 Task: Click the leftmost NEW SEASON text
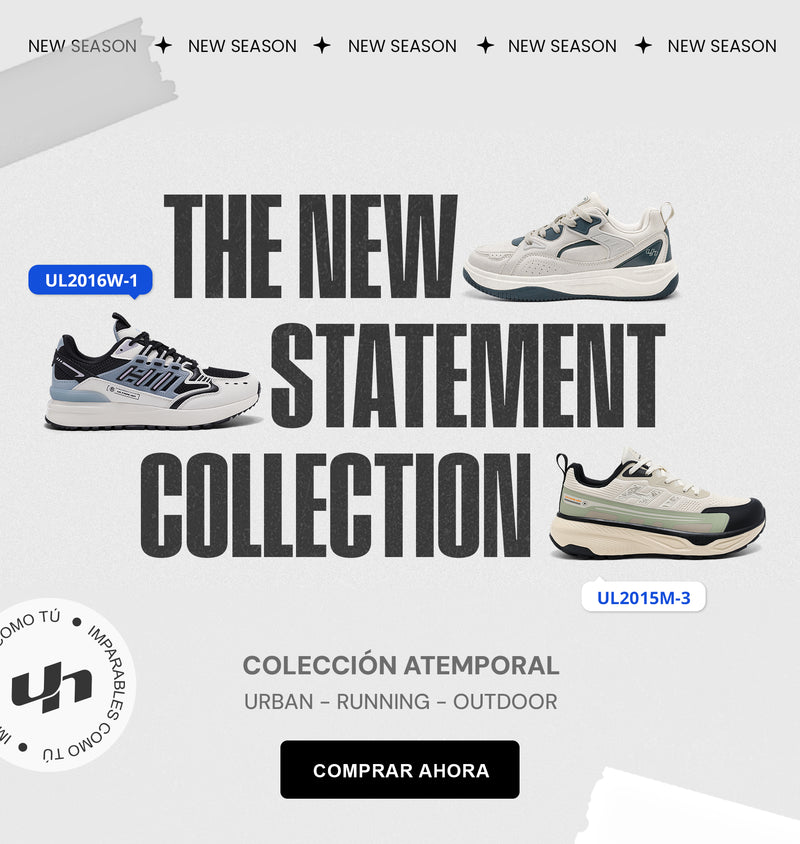tap(82, 46)
